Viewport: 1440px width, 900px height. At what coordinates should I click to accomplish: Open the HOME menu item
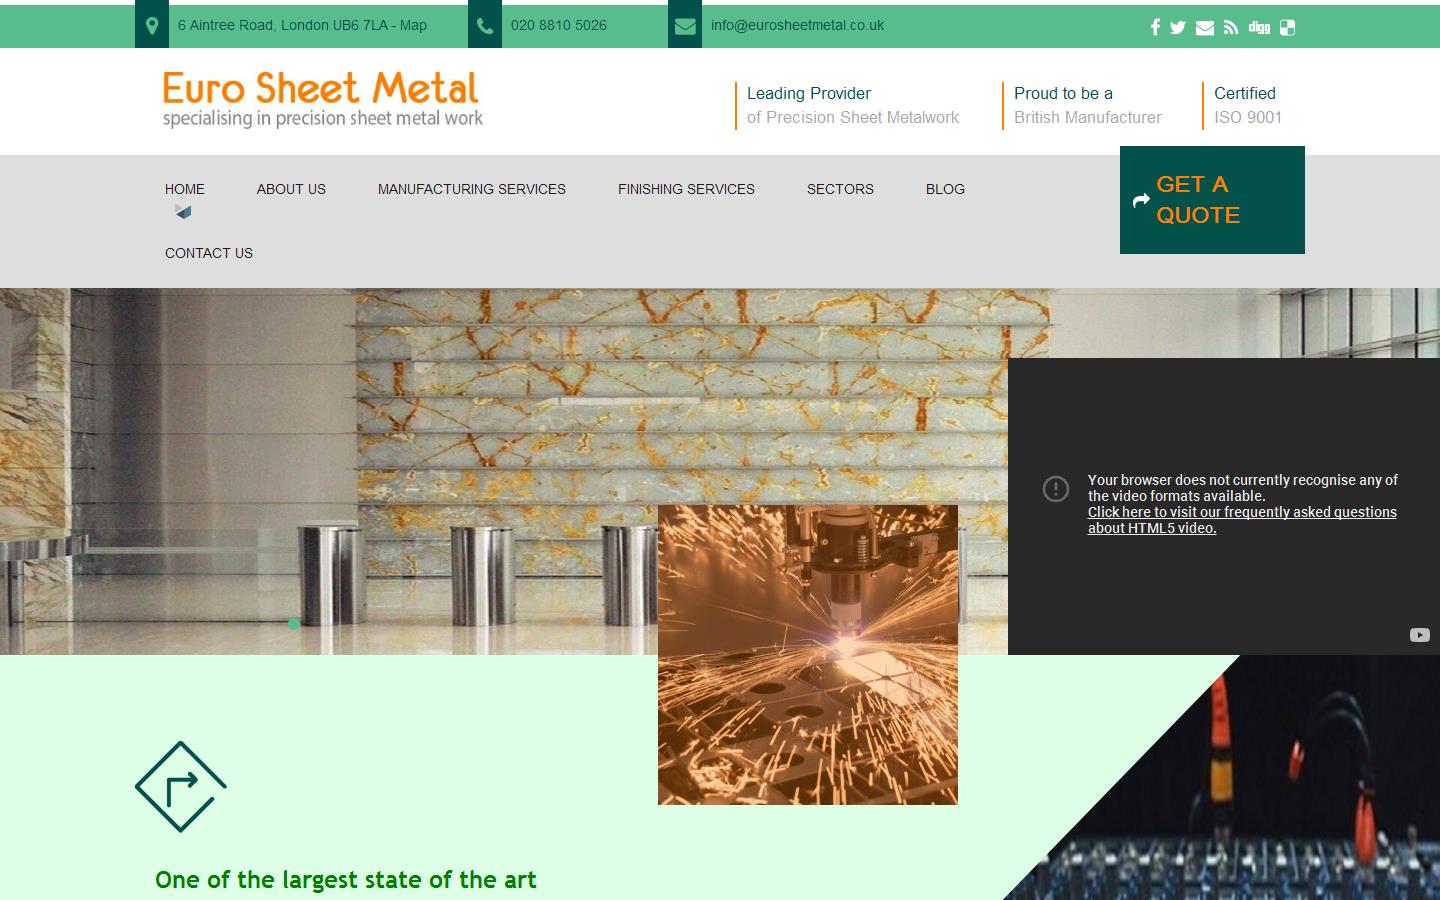coord(185,189)
